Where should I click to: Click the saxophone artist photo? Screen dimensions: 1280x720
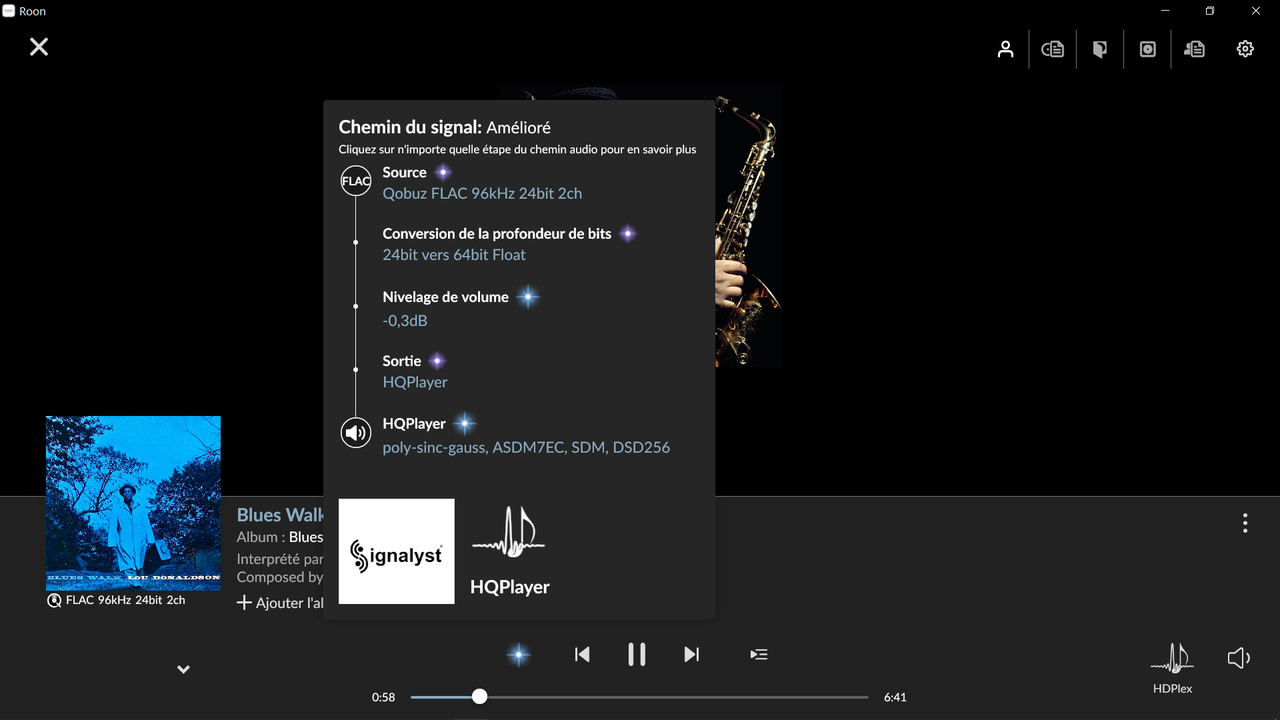[748, 226]
